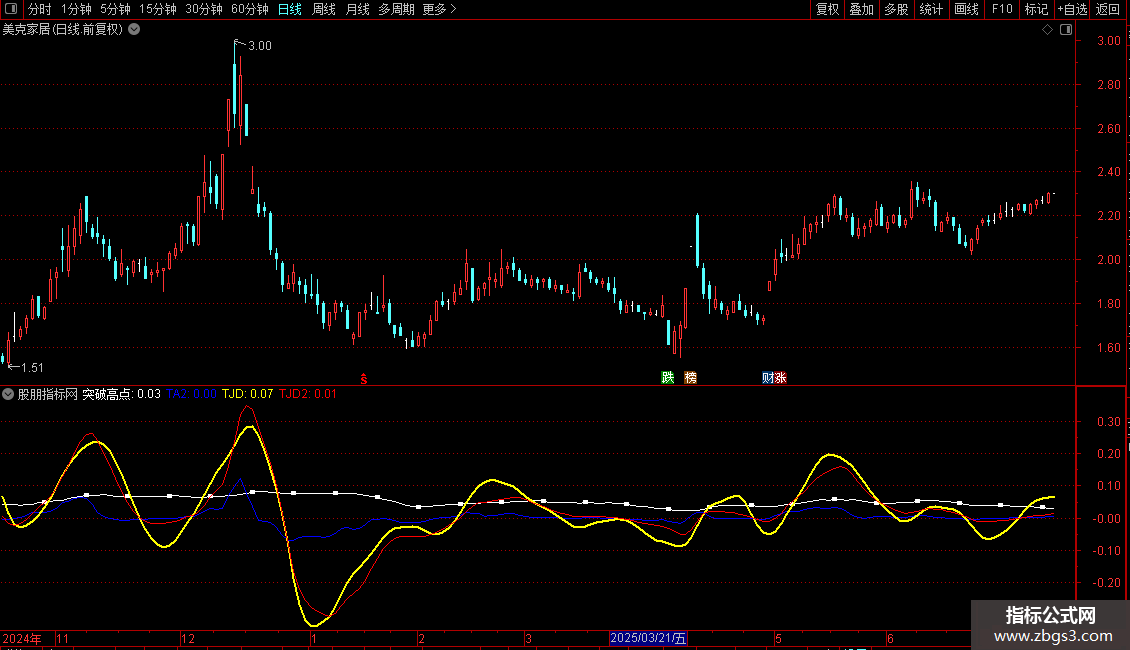Click the diamond icon at chart top-right
This screenshot has width=1130, height=650.
click(x=1048, y=30)
